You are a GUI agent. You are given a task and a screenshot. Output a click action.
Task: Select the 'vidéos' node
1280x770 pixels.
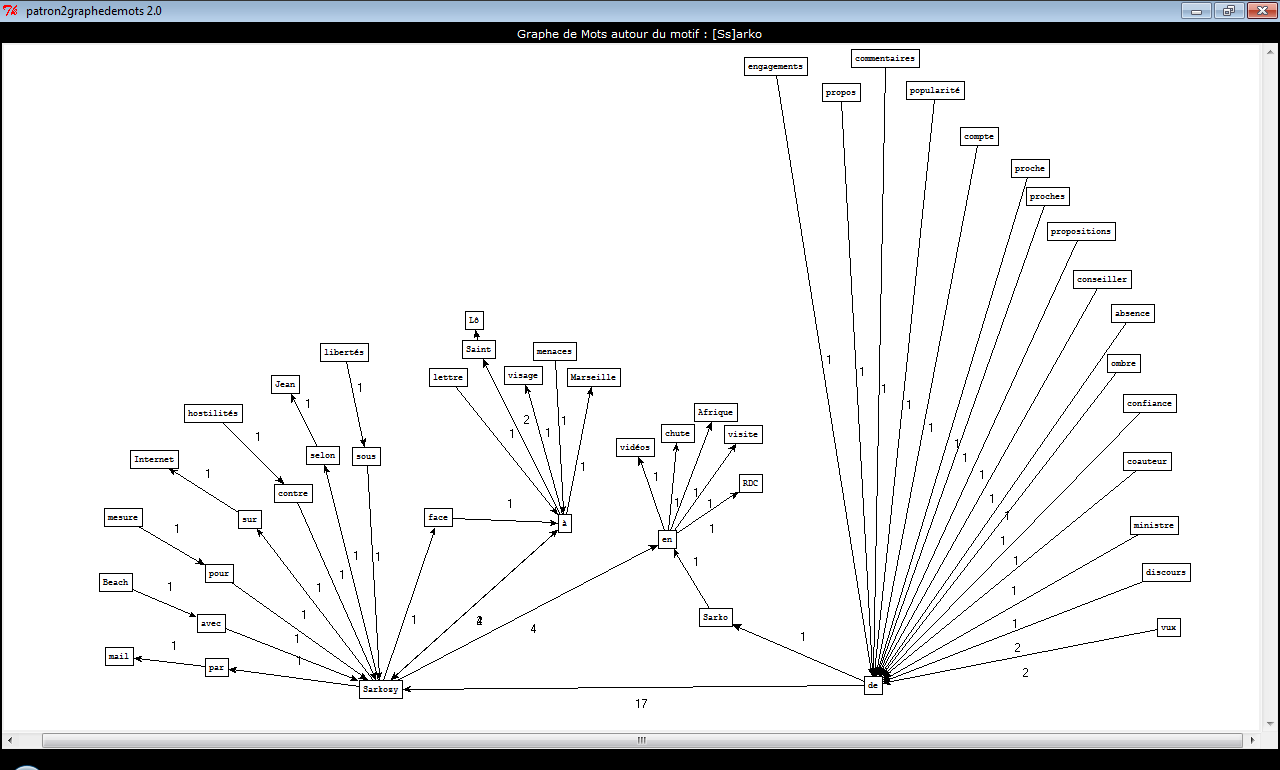[x=635, y=447]
